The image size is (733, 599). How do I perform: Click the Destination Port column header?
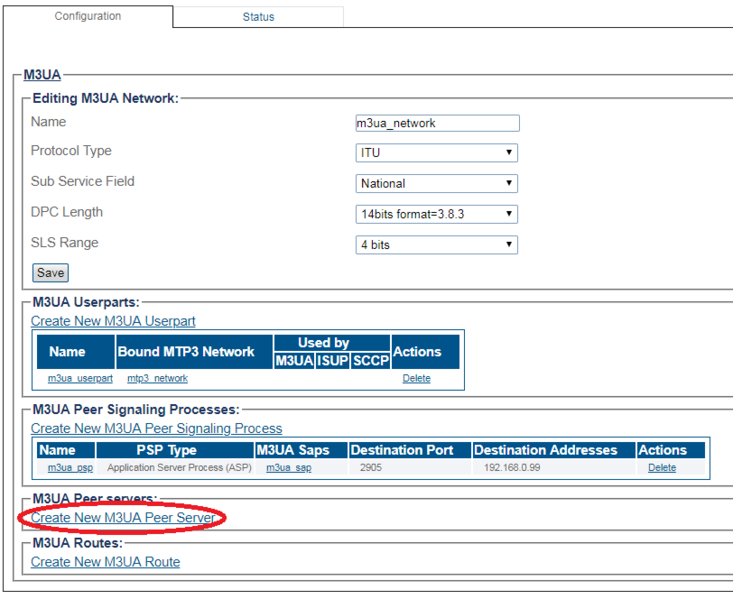[410, 450]
